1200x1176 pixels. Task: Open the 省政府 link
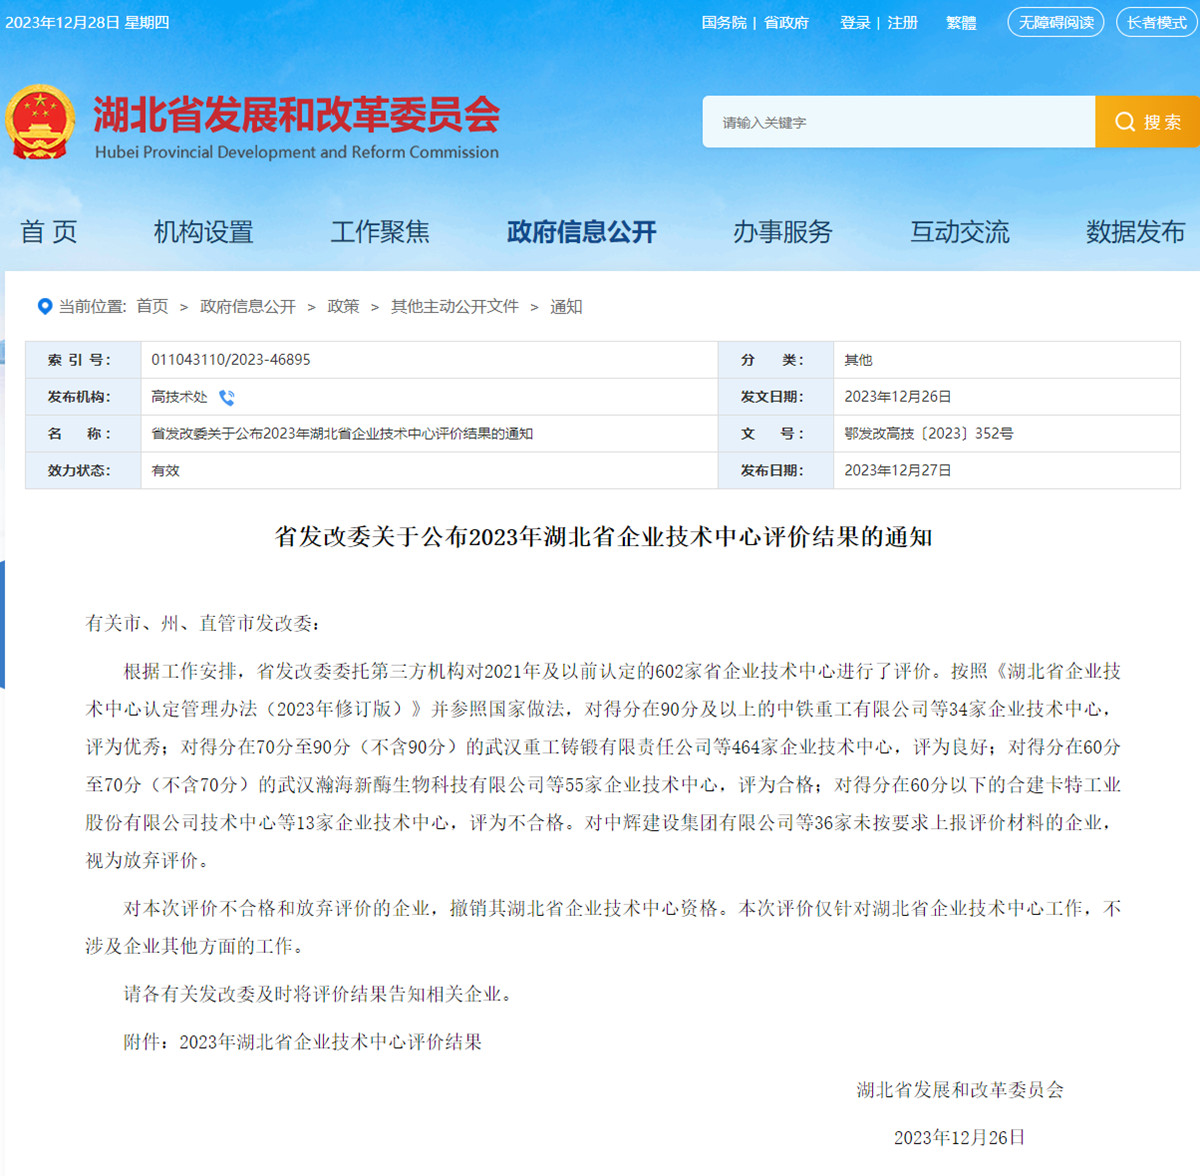(785, 22)
